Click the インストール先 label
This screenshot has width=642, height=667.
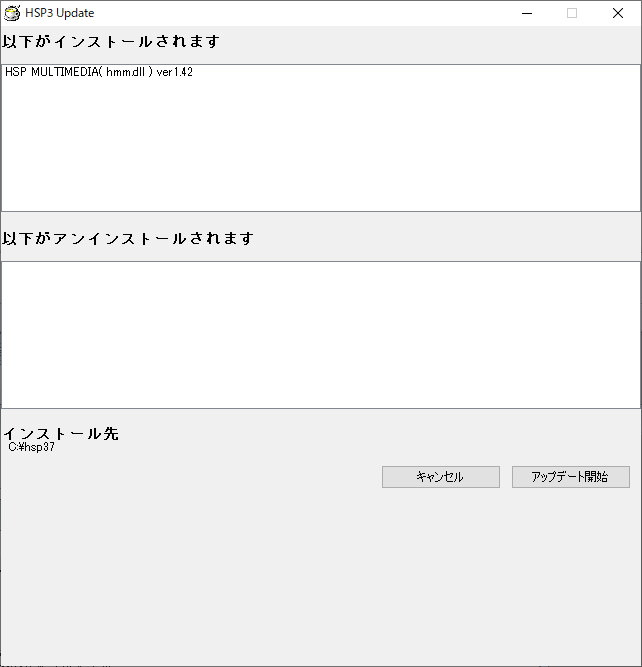(x=61, y=433)
